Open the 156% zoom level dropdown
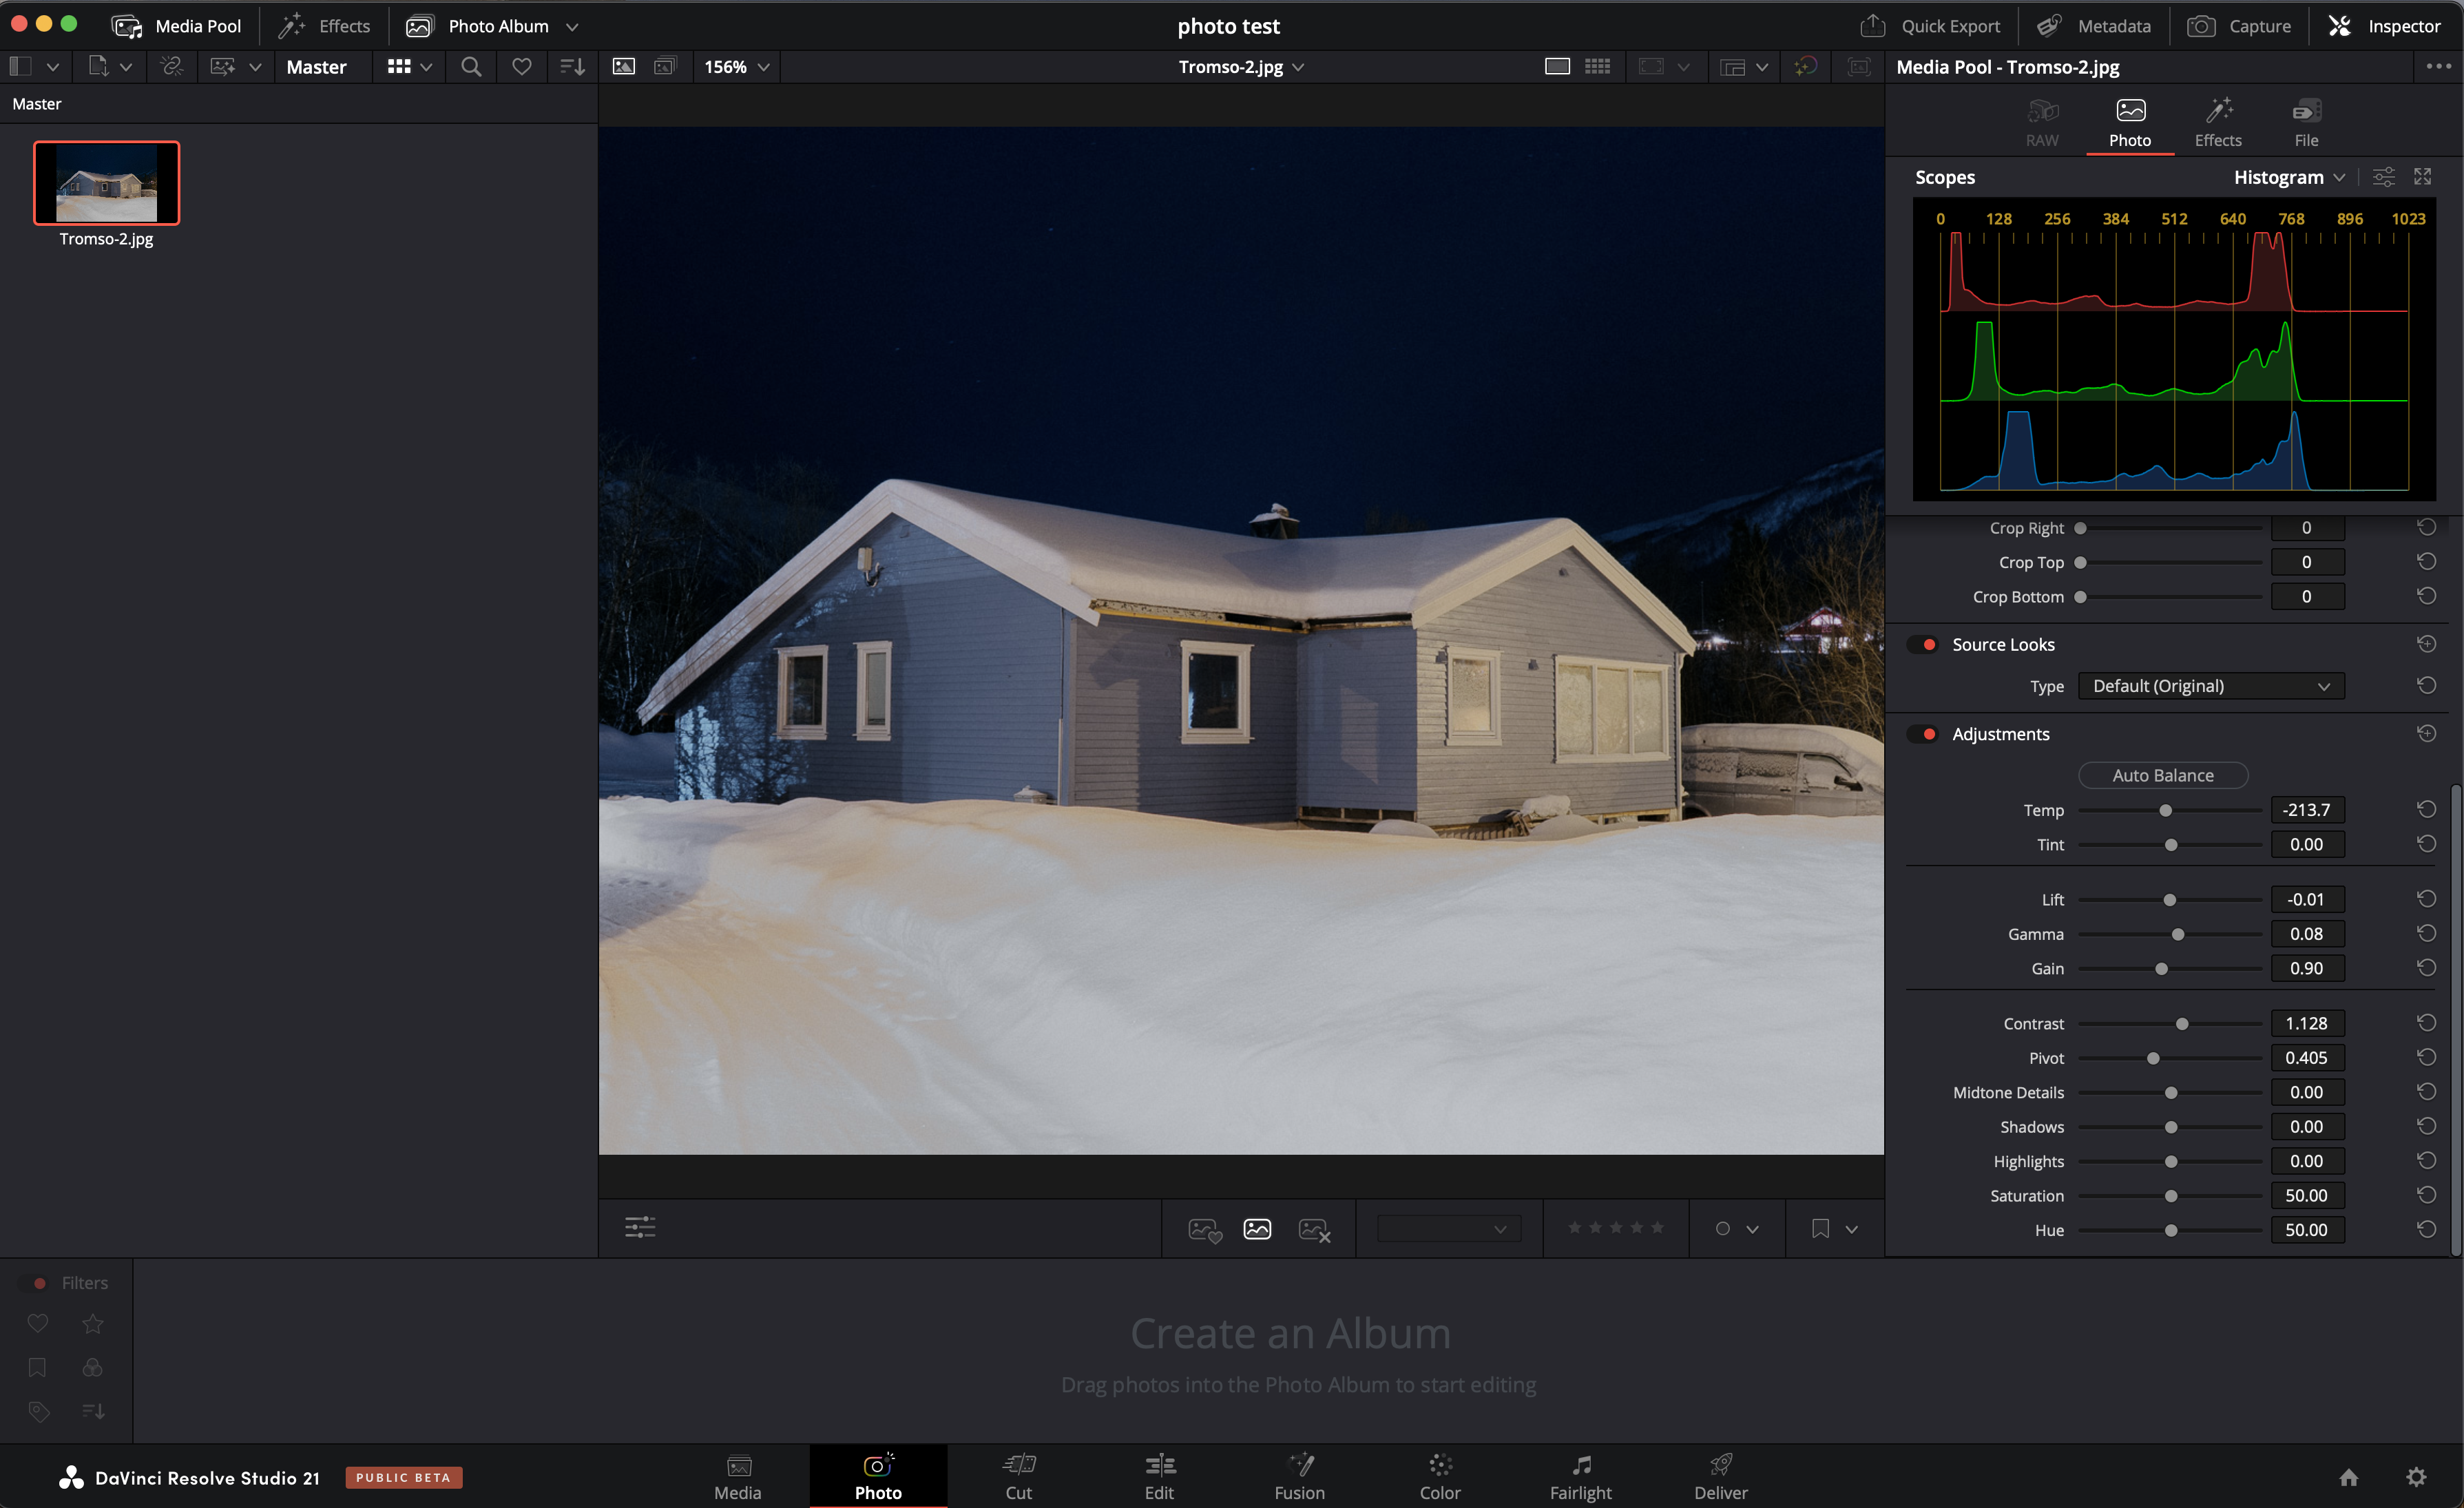 736,67
